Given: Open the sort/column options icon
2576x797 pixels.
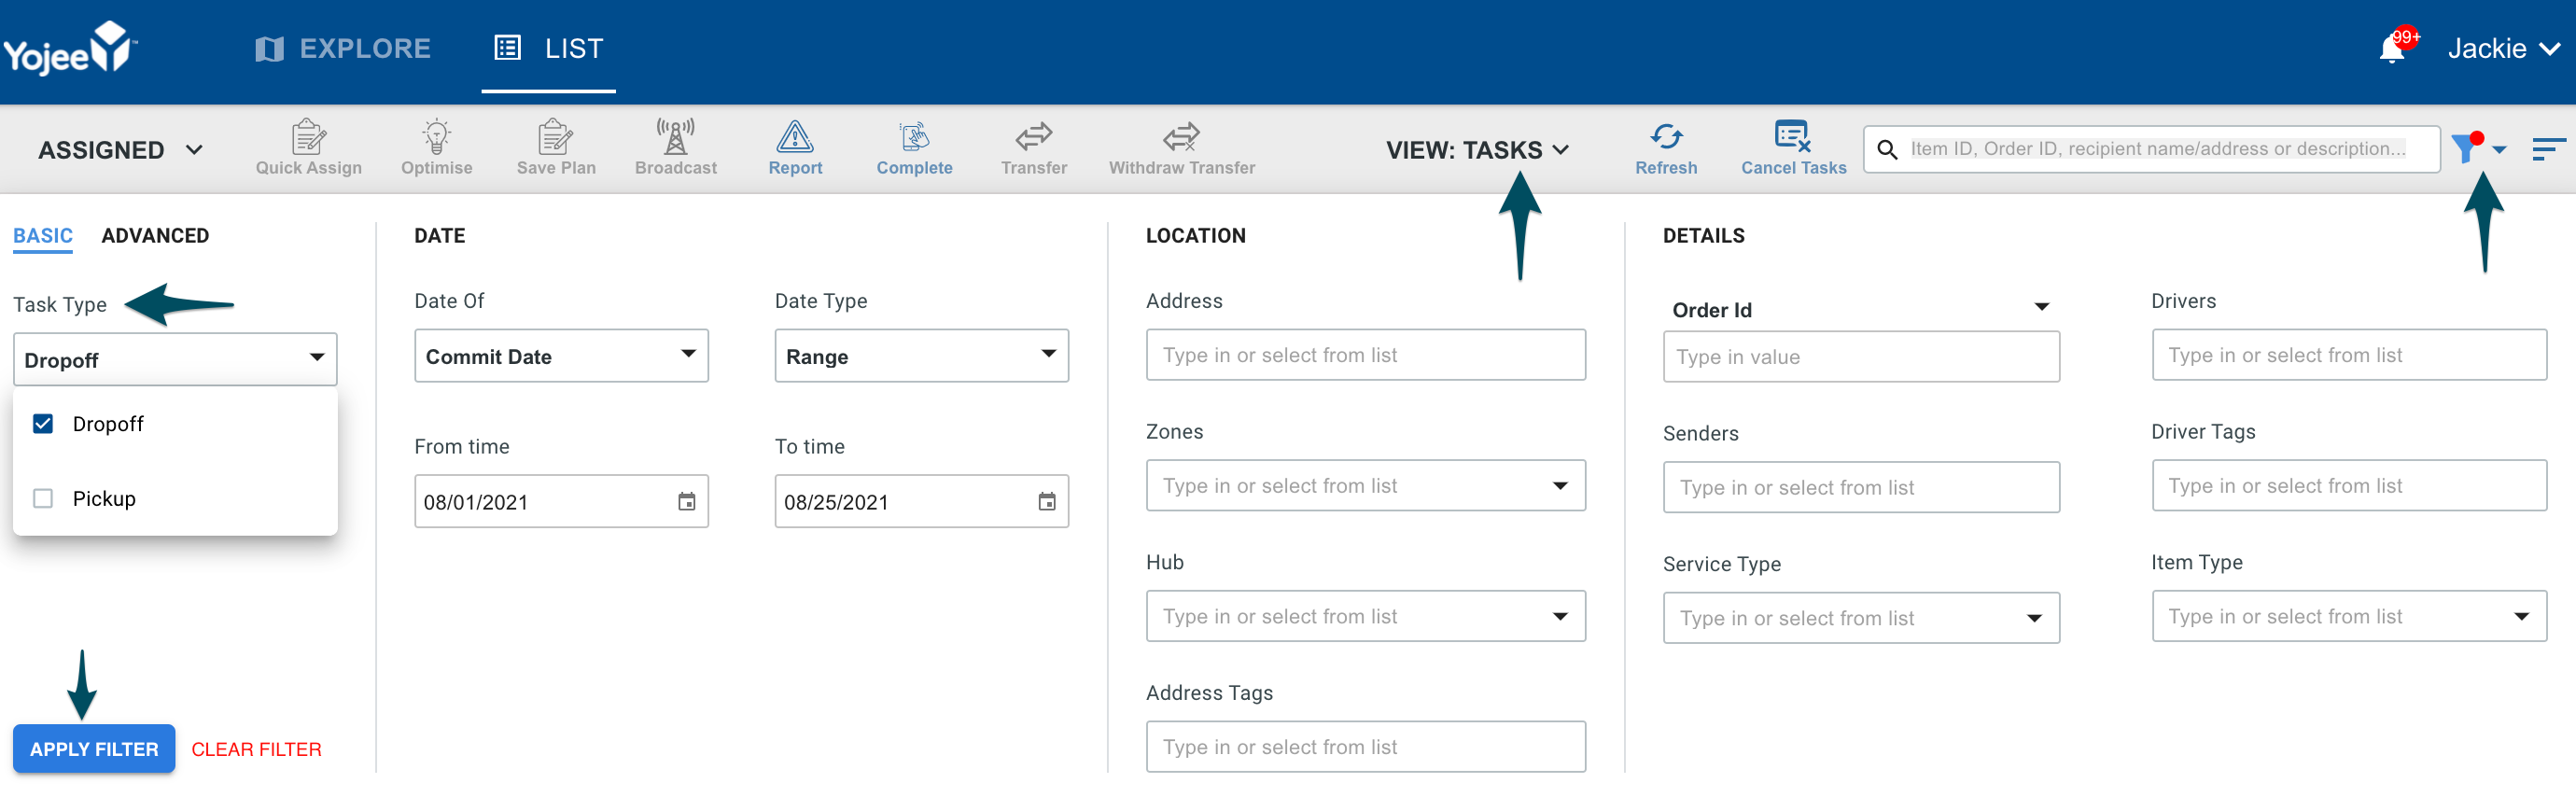Looking at the screenshot, I should tap(2548, 149).
